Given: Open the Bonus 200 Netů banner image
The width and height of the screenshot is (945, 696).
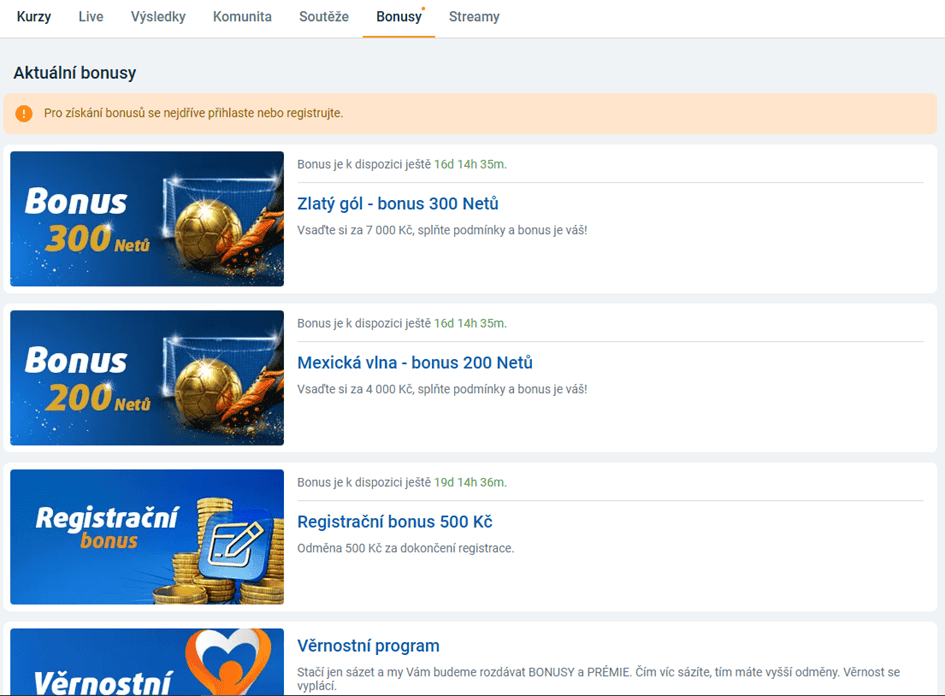Looking at the screenshot, I should (147, 378).
